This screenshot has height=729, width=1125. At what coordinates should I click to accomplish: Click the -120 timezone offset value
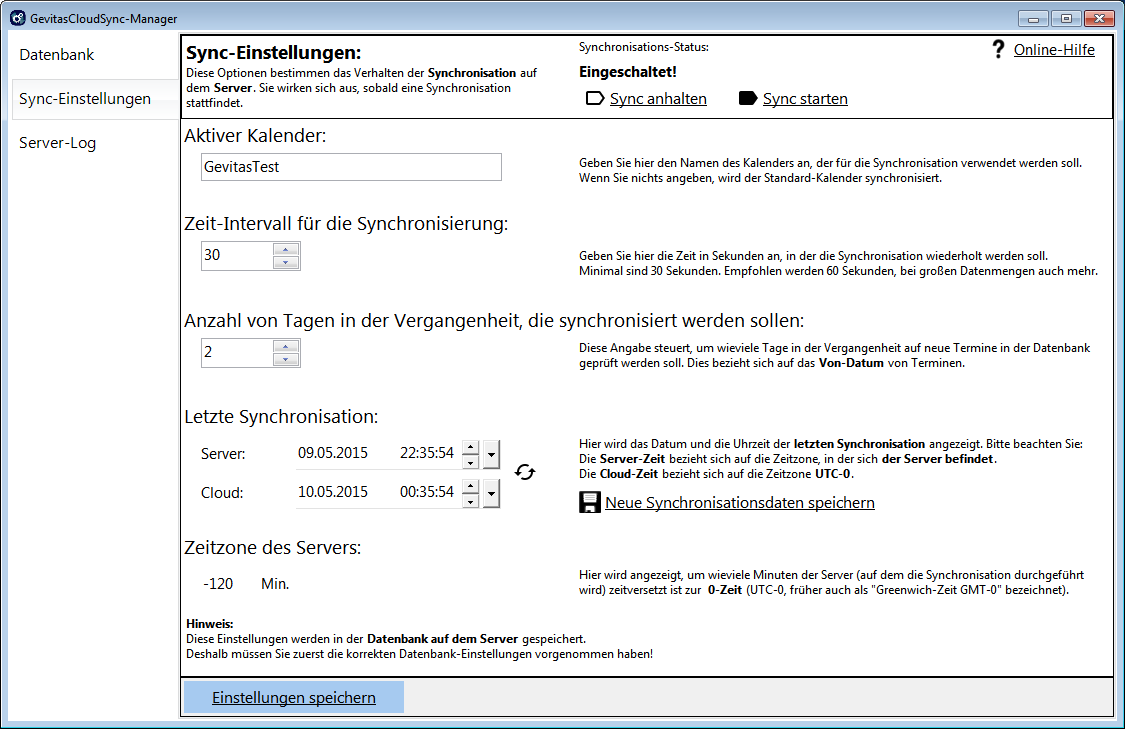(218, 584)
